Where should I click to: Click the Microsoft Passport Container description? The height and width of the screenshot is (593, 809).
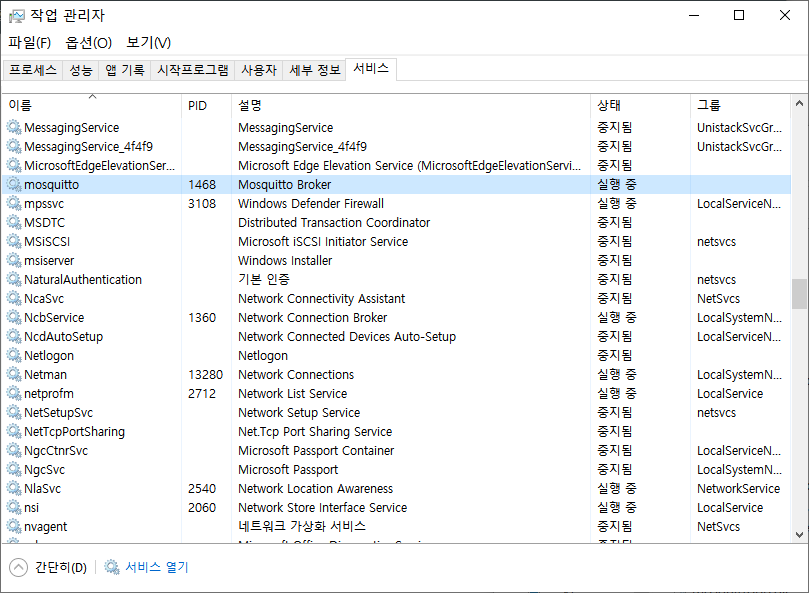(x=316, y=450)
